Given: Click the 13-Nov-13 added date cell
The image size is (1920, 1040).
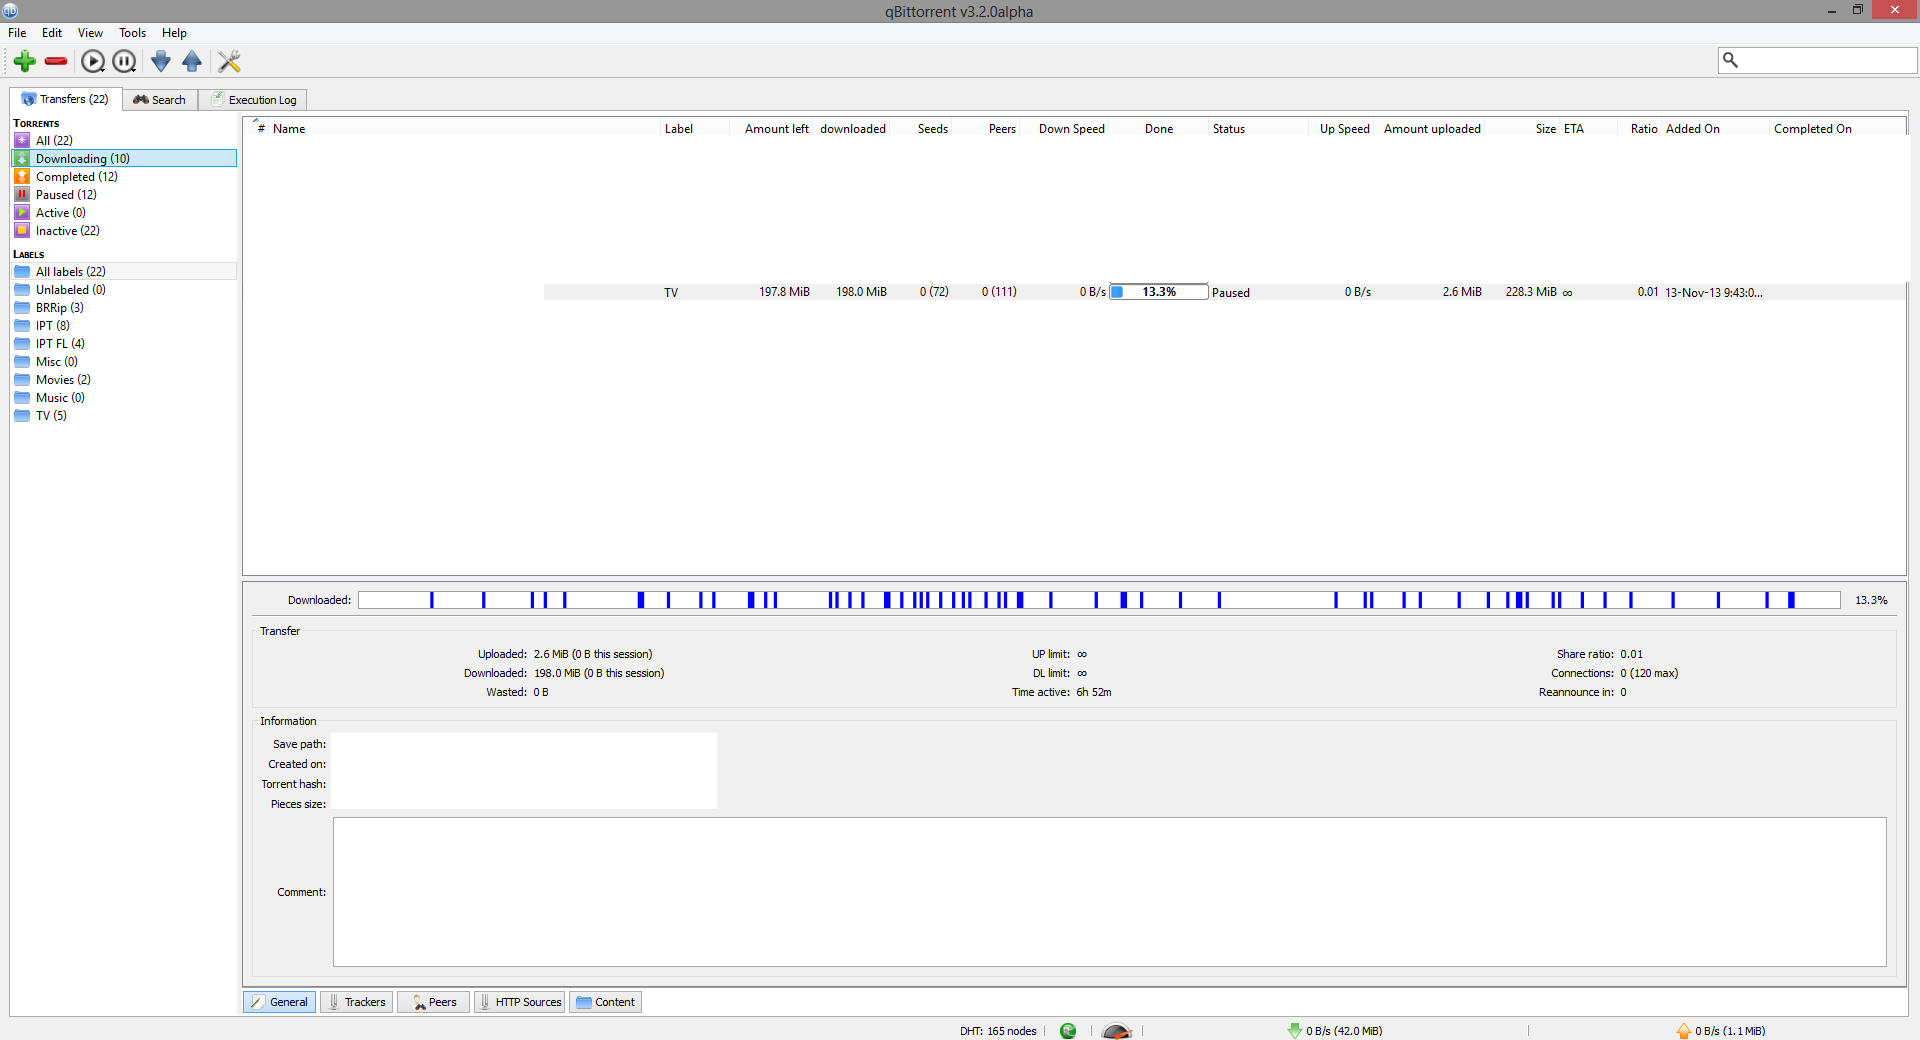Looking at the screenshot, I should pos(1714,293).
